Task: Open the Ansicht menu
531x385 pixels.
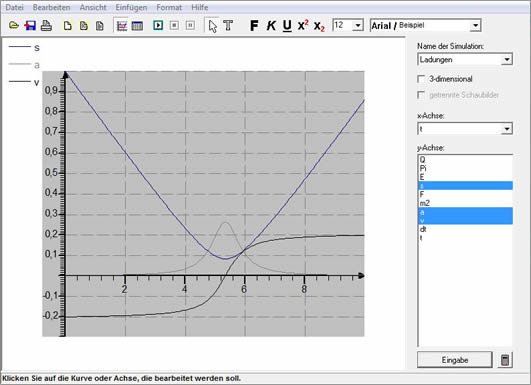Action: [93, 7]
